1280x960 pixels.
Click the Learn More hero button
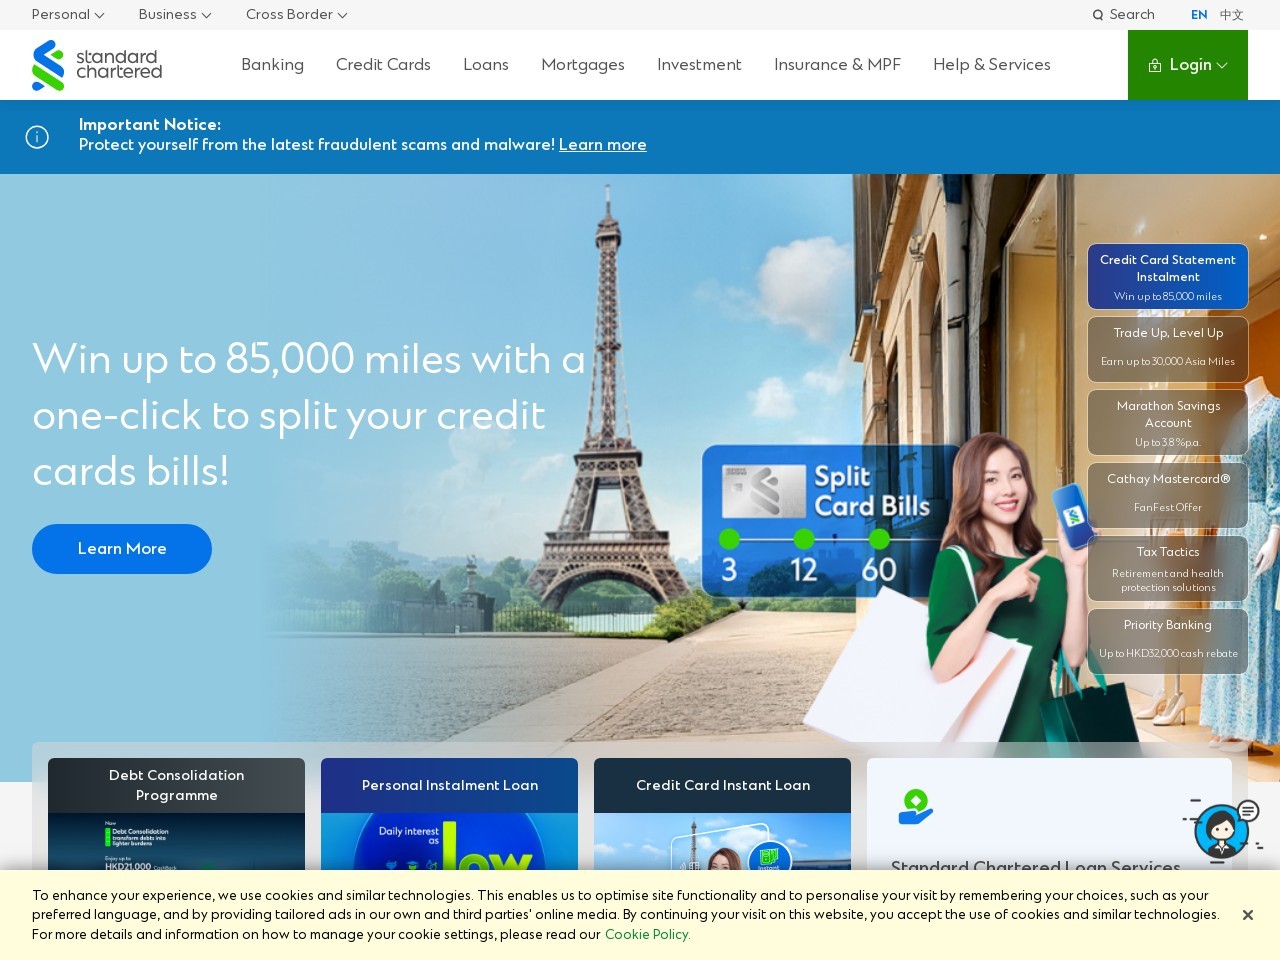click(122, 549)
